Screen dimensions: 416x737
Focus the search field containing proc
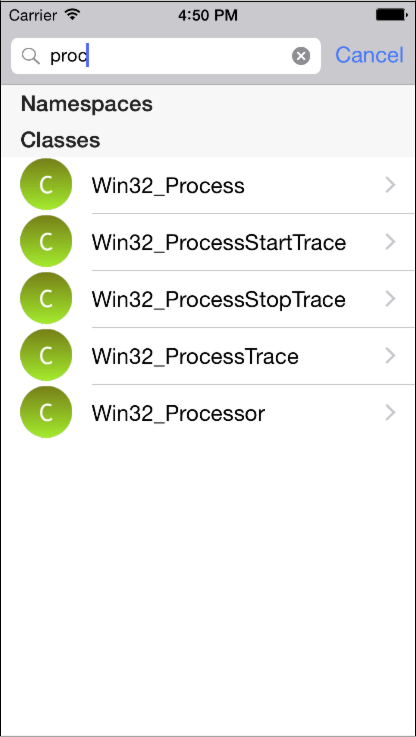click(166, 56)
